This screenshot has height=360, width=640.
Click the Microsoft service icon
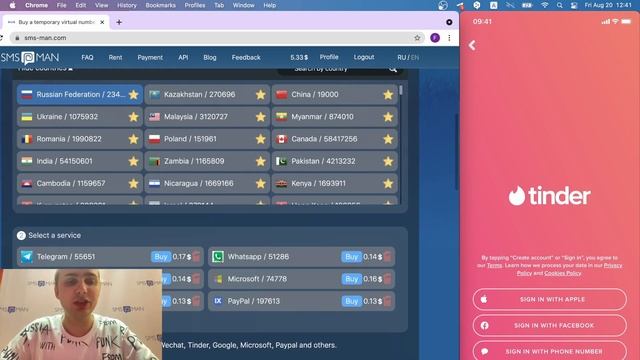coord(218,279)
